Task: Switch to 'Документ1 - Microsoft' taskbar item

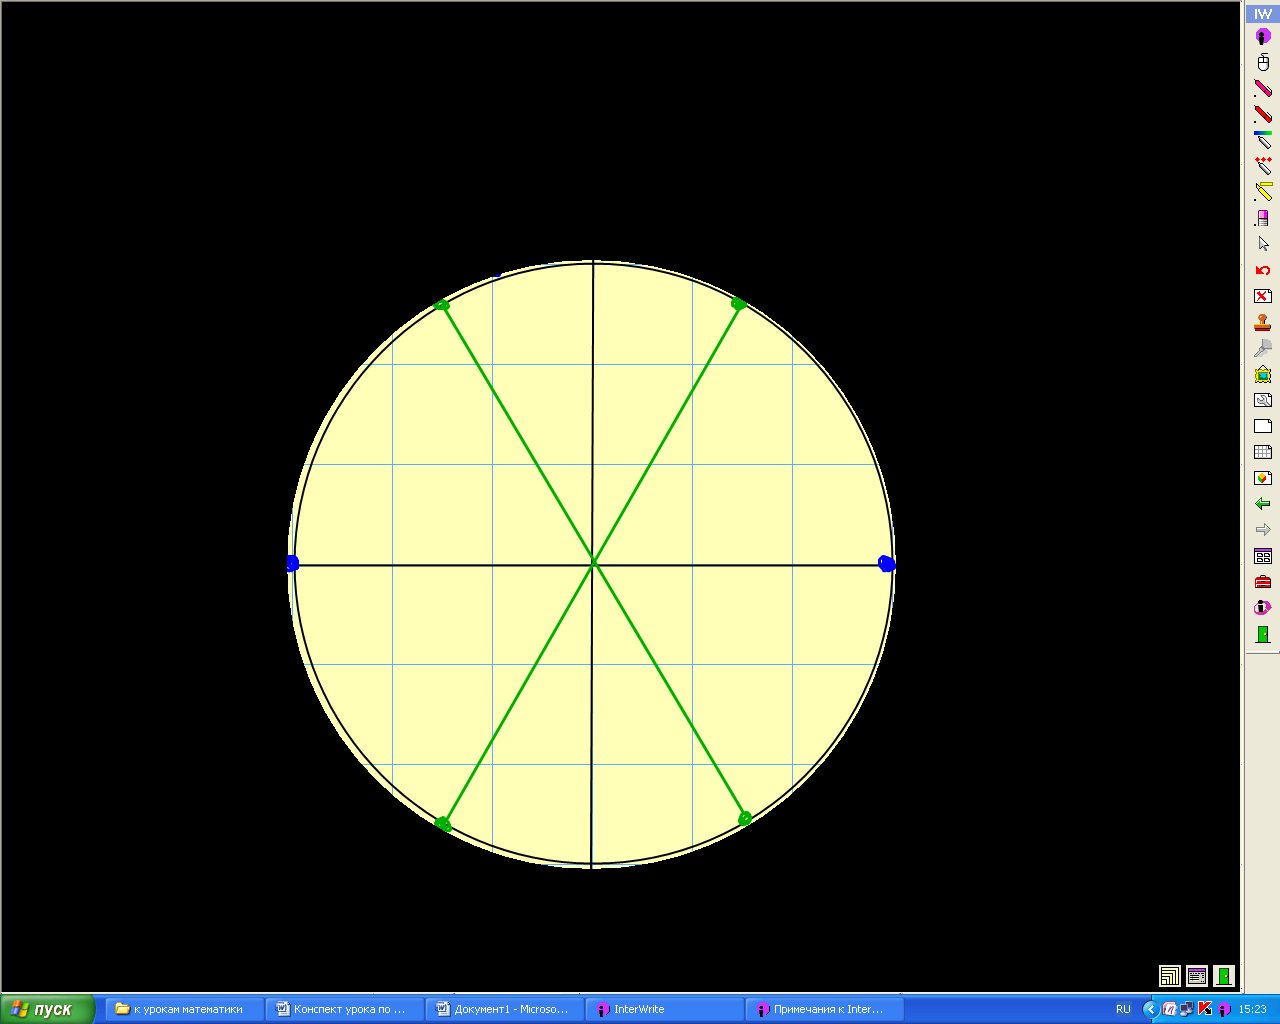Action: (x=505, y=1009)
